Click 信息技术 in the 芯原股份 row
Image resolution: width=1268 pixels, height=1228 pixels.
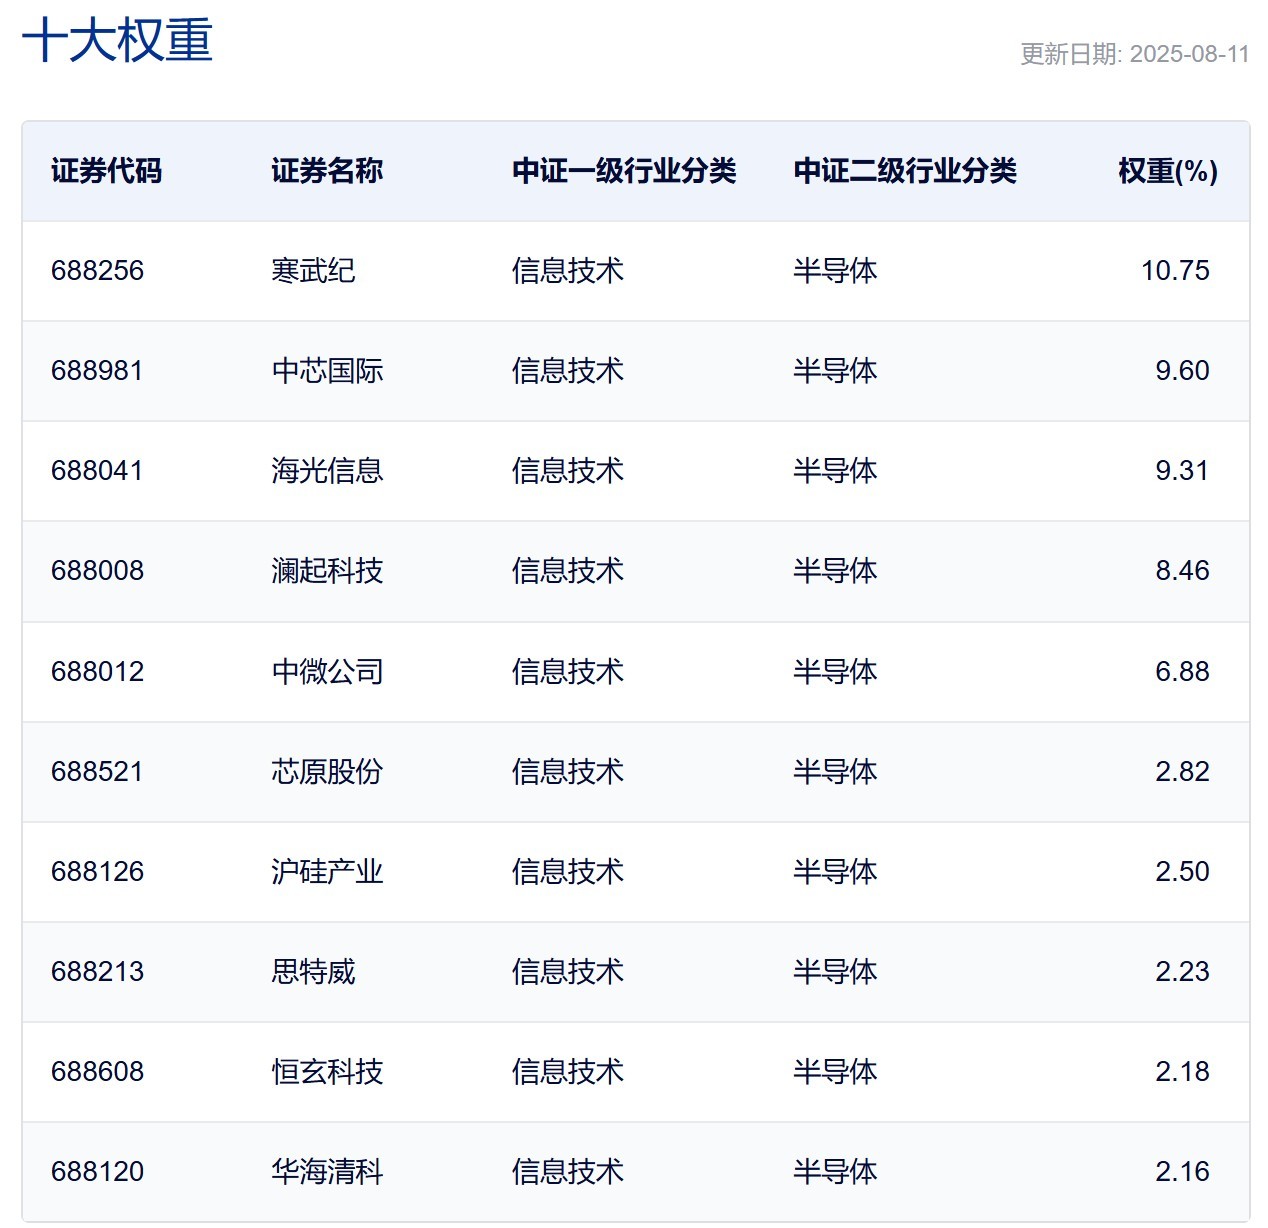(x=568, y=771)
